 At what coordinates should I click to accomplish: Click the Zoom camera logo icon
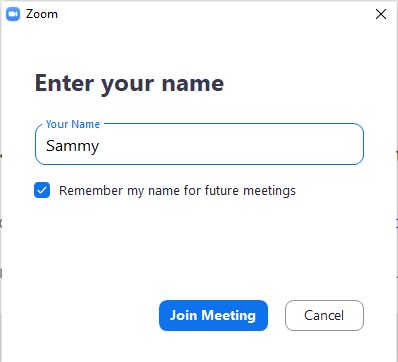13,14
